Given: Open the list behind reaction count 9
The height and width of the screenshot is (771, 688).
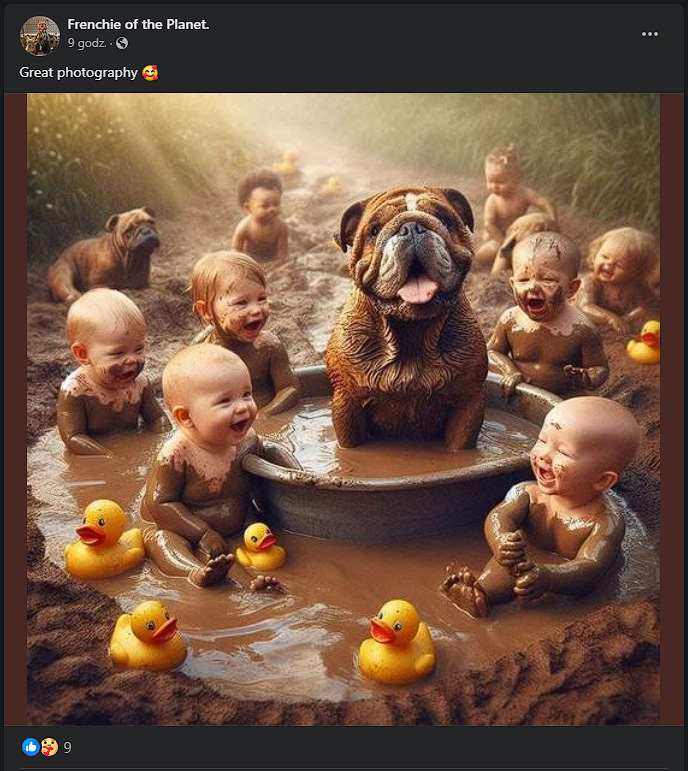Looking at the screenshot, I should pyautogui.click(x=67, y=747).
